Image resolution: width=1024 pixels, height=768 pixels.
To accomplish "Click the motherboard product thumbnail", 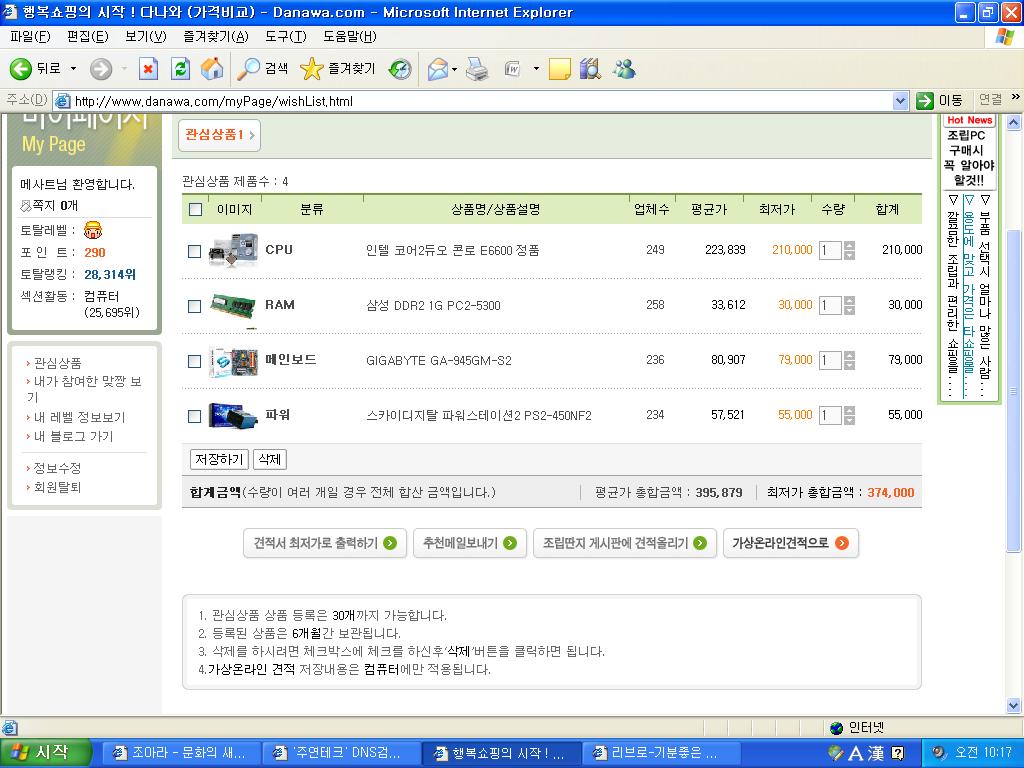I will (233, 360).
